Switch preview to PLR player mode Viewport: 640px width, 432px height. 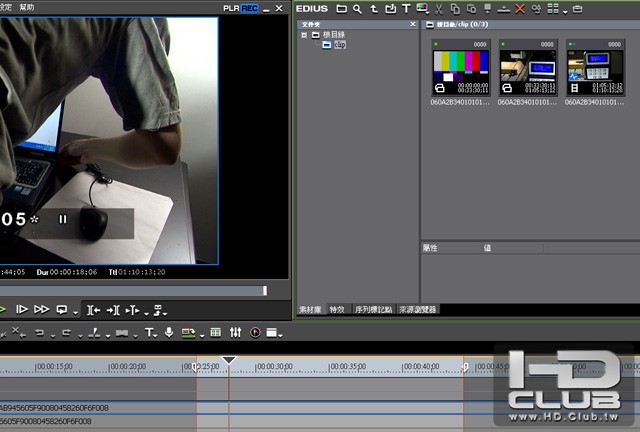point(231,8)
